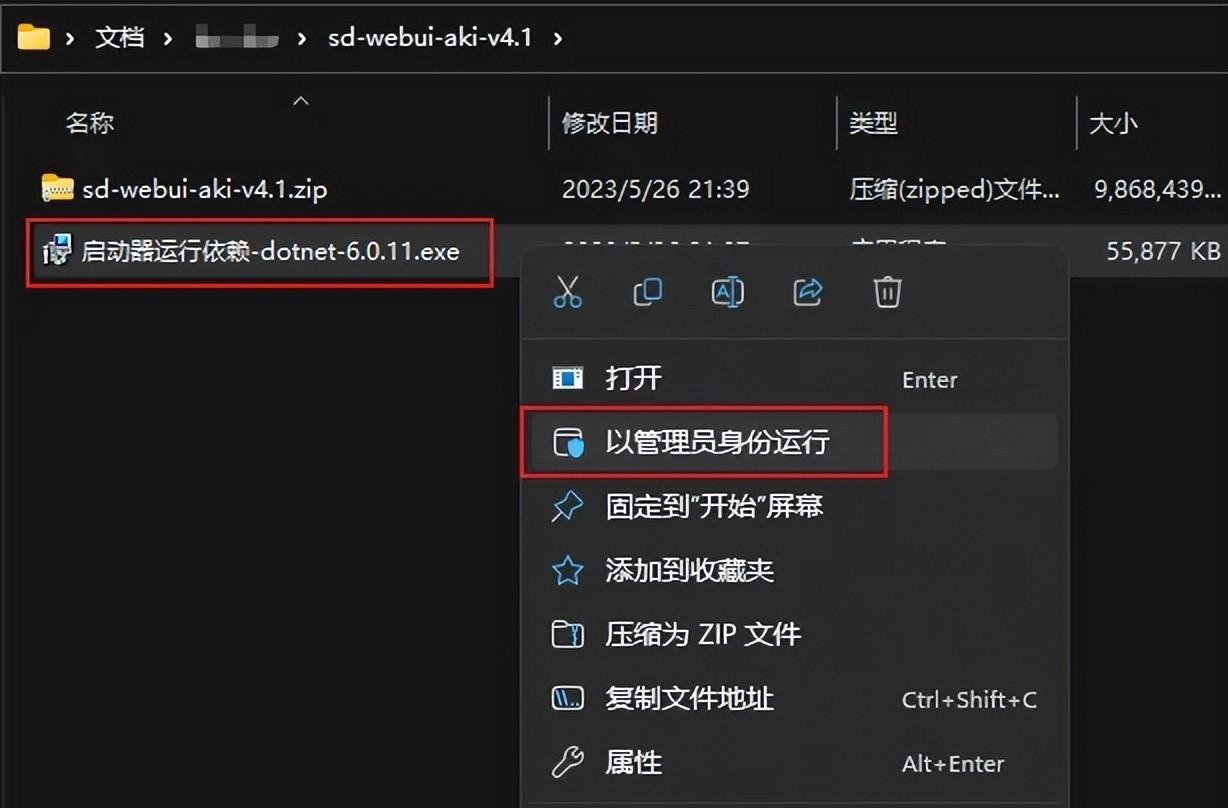Select the sd-webui-aki-v4.1.zip file icon
Image resolution: width=1228 pixels, height=808 pixels.
pyautogui.click(x=57, y=187)
